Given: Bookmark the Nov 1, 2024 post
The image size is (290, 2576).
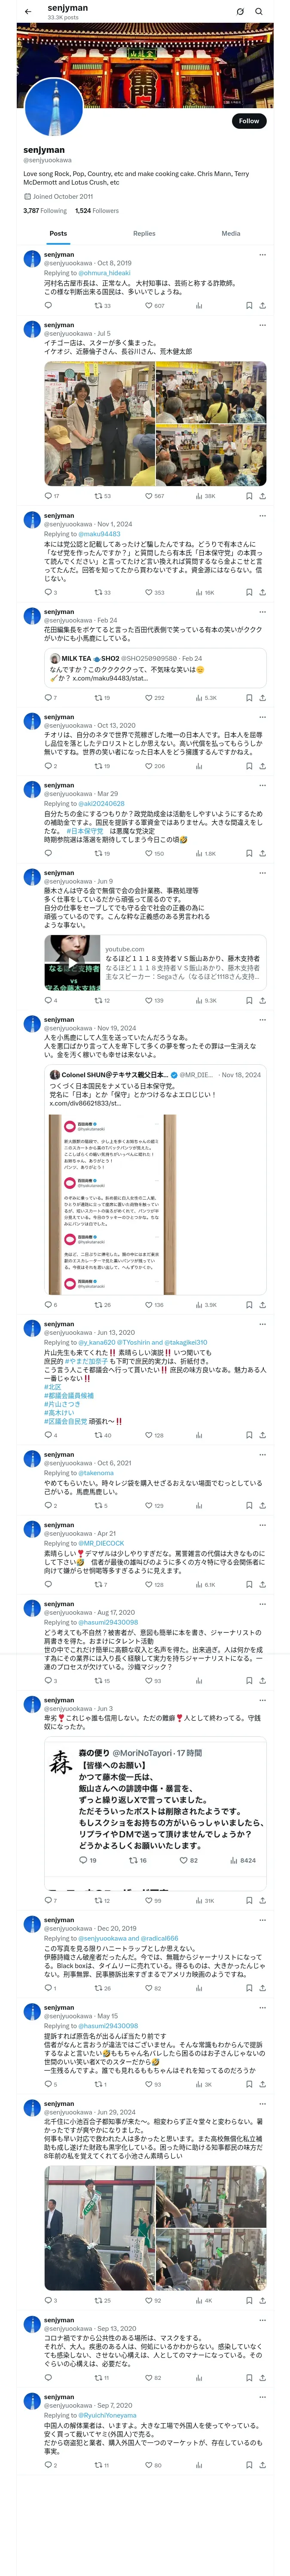Looking at the screenshot, I should (249, 592).
